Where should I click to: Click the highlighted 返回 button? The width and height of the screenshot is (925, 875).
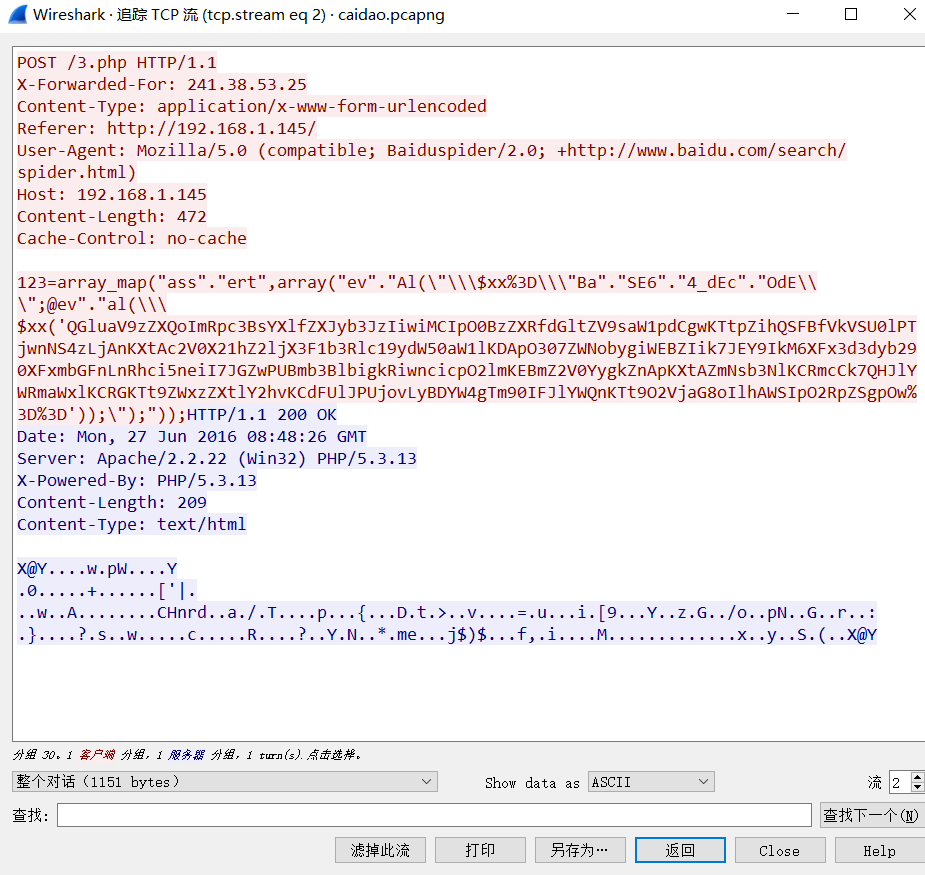point(680,850)
